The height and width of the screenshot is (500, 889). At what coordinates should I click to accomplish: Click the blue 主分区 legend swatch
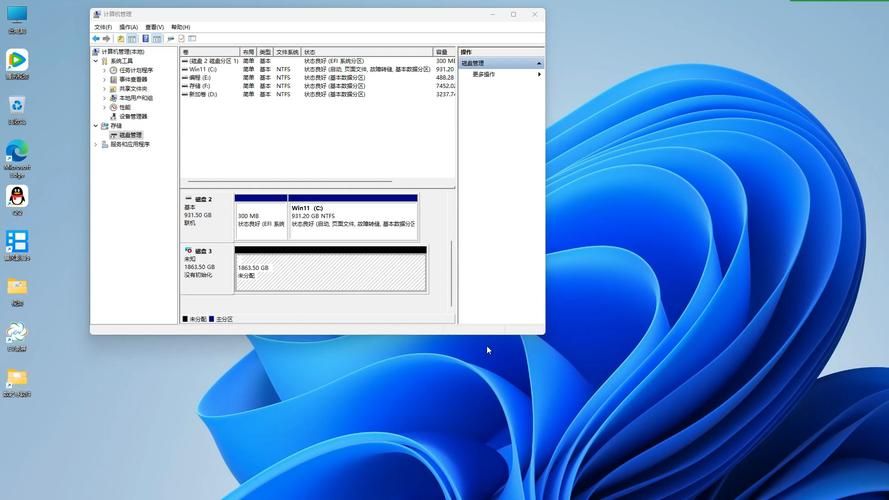pos(211,319)
